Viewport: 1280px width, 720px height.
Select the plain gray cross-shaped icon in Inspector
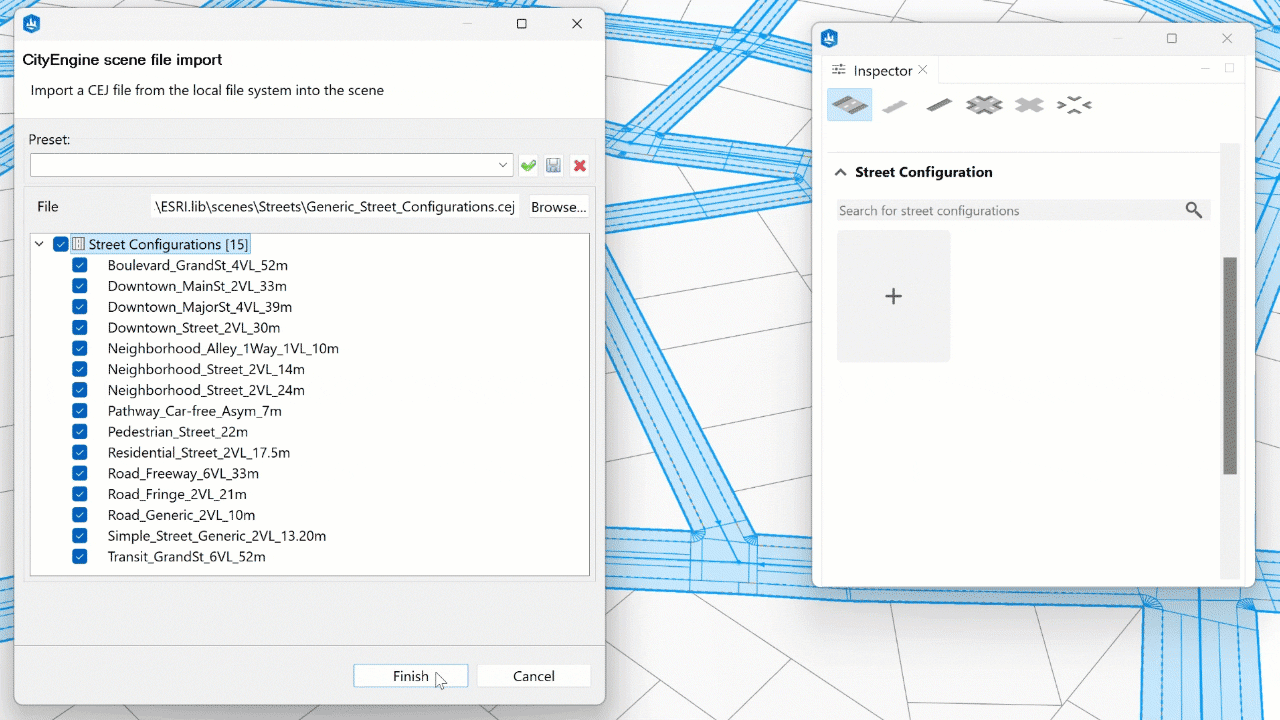pyautogui.click(x=1029, y=105)
